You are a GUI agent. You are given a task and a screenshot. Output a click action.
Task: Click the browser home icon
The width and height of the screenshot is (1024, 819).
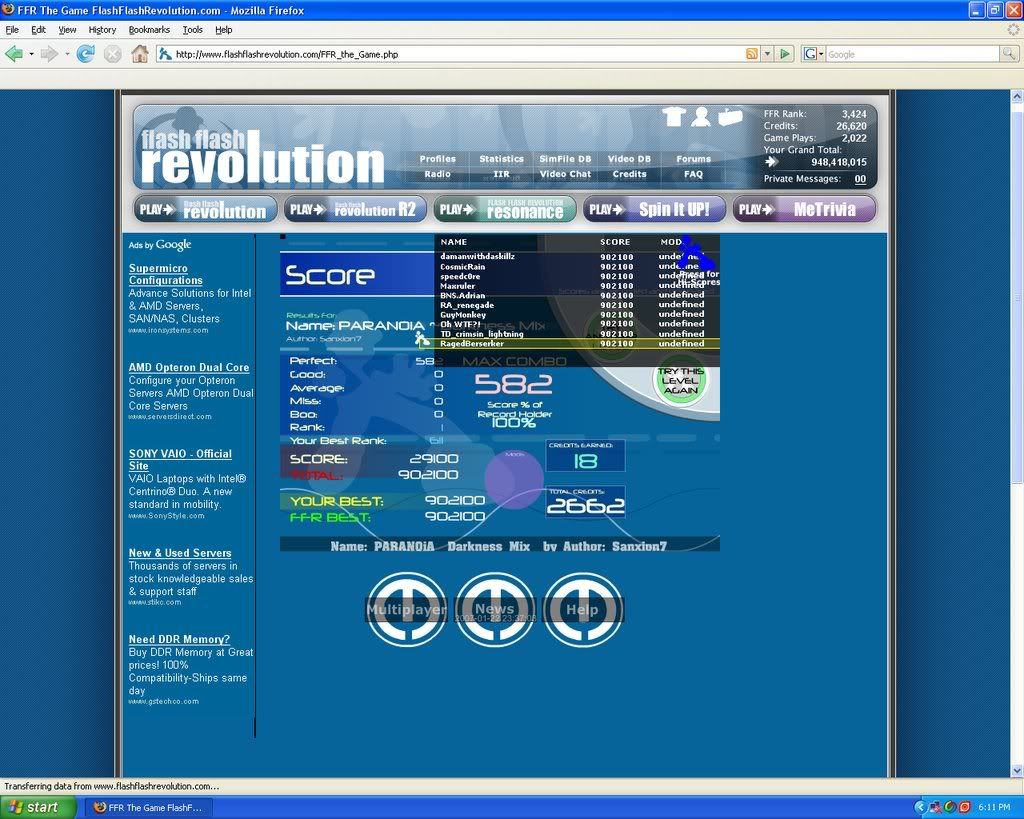140,54
